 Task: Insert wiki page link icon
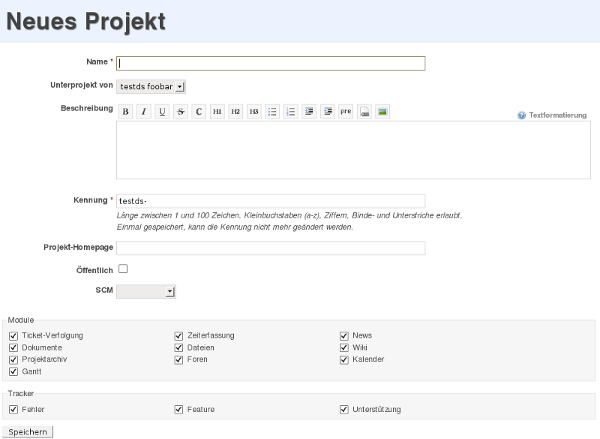coord(364,112)
